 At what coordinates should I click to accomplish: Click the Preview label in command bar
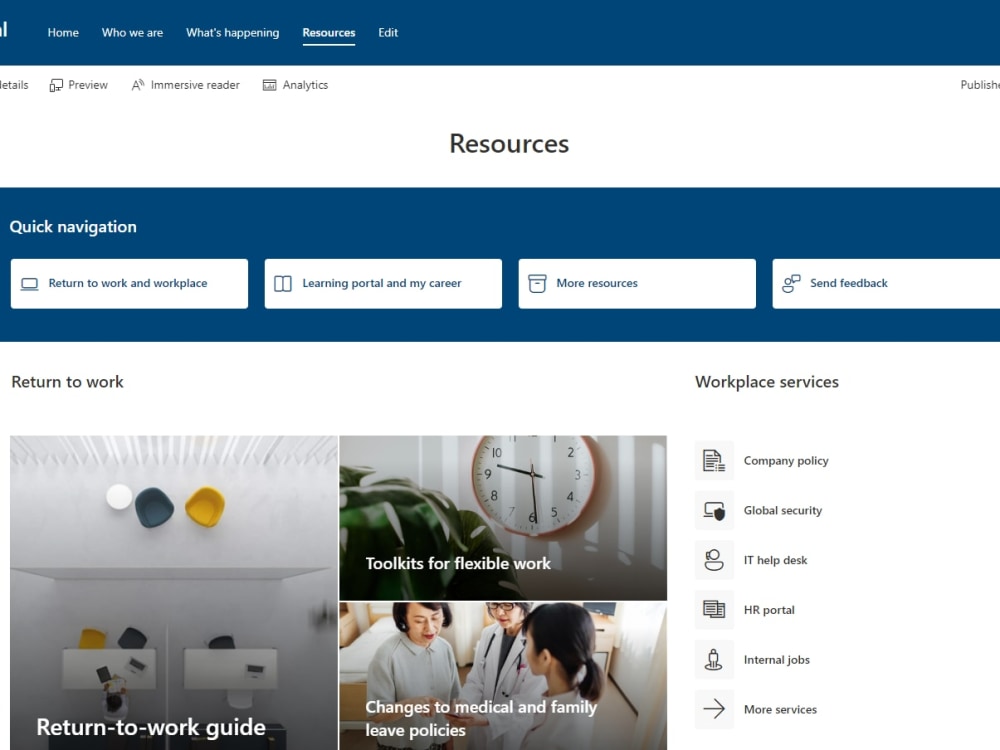point(88,85)
